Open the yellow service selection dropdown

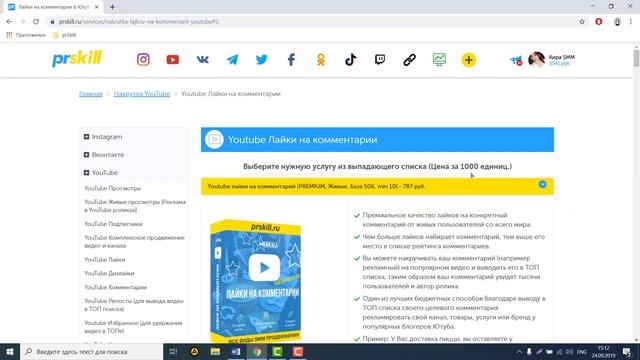(x=377, y=186)
